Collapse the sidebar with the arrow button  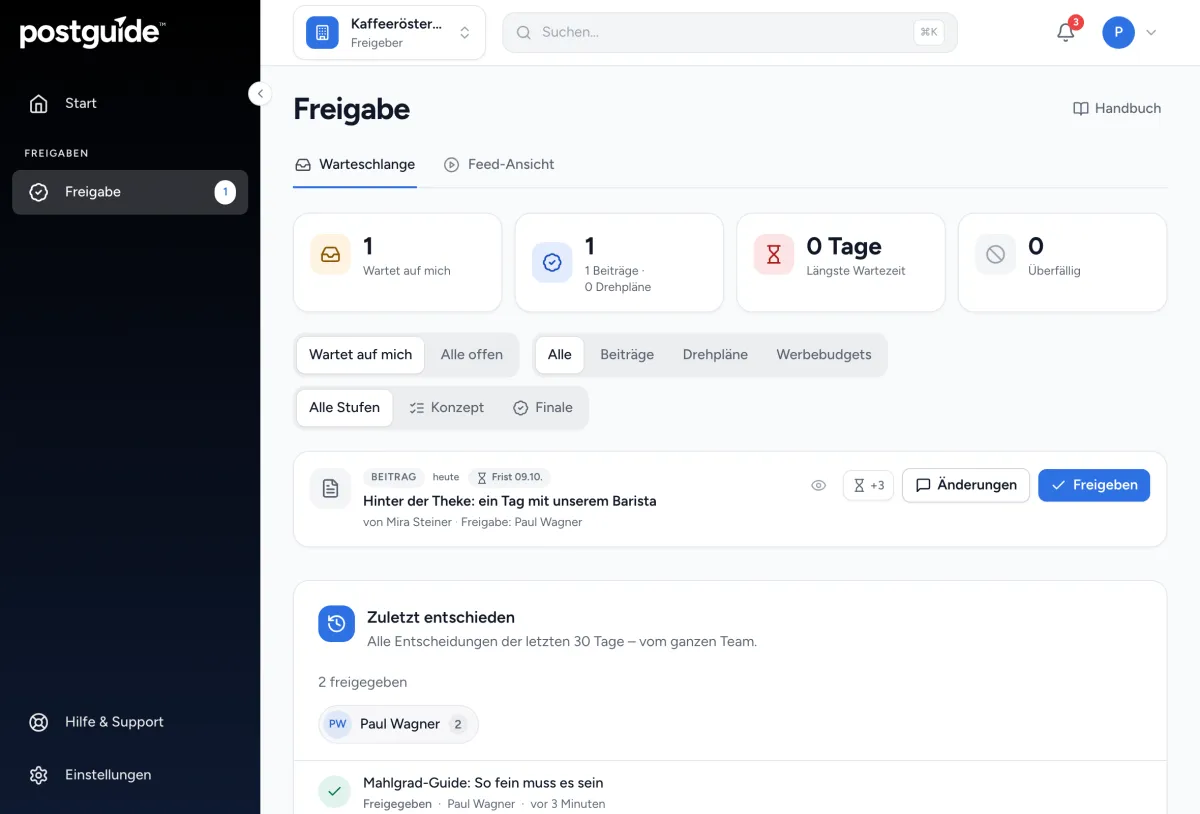click(x=260, y=93)
